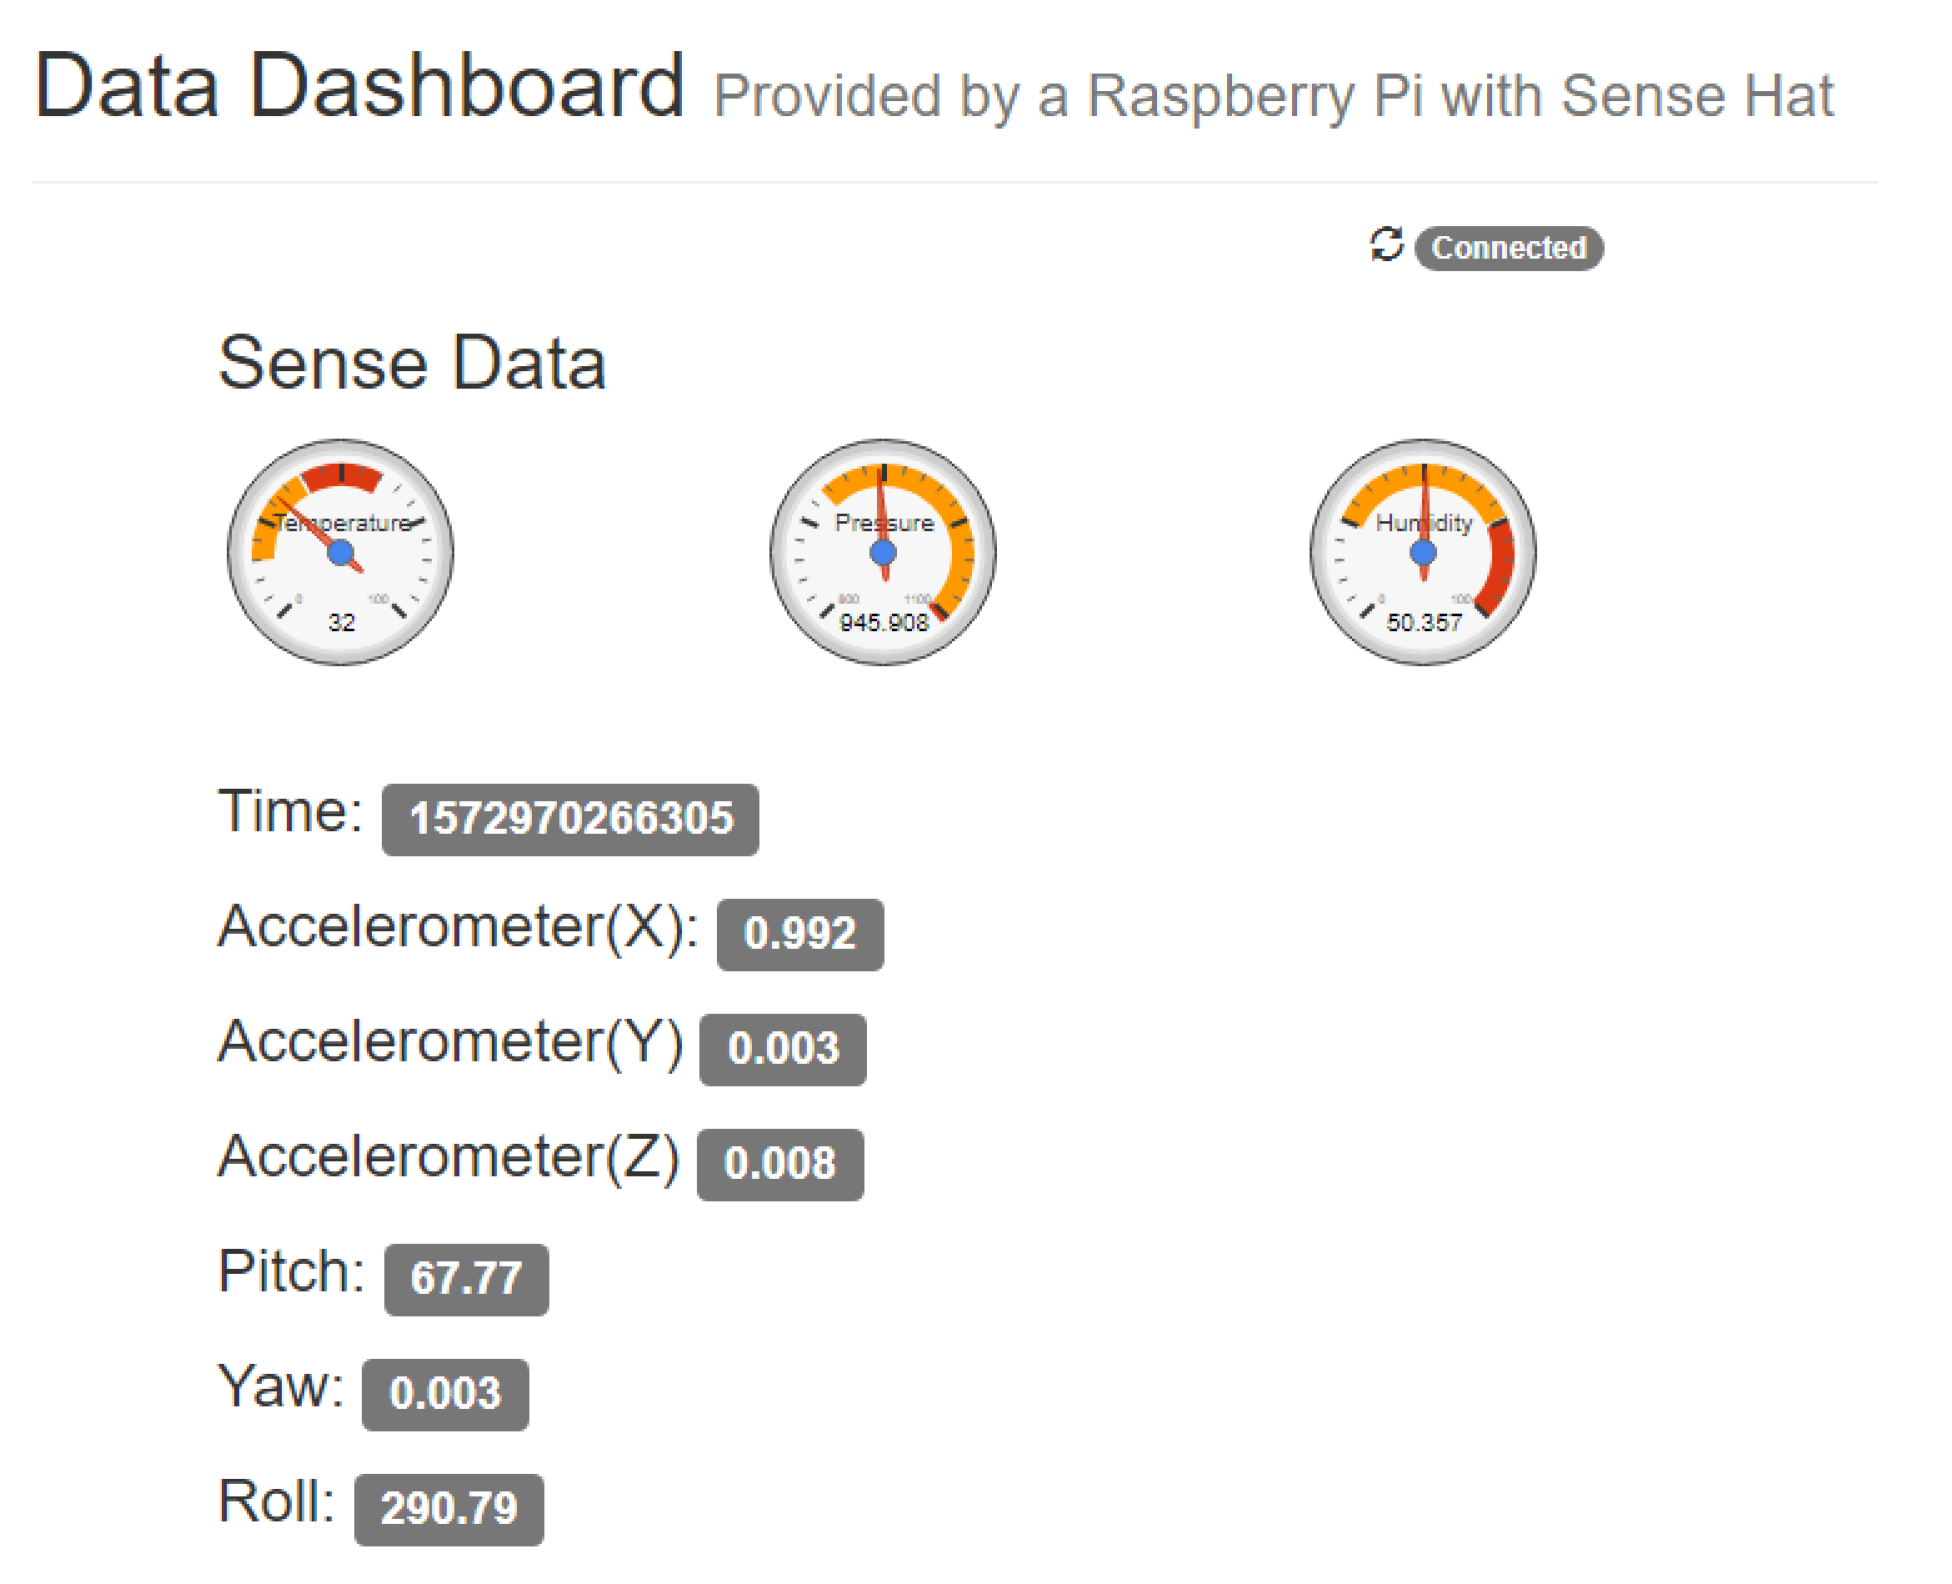Click the Accelerometer(X) value badge 0.992
The image size is (1952, 1584).
pyautogui.click(x=800, y=934)
